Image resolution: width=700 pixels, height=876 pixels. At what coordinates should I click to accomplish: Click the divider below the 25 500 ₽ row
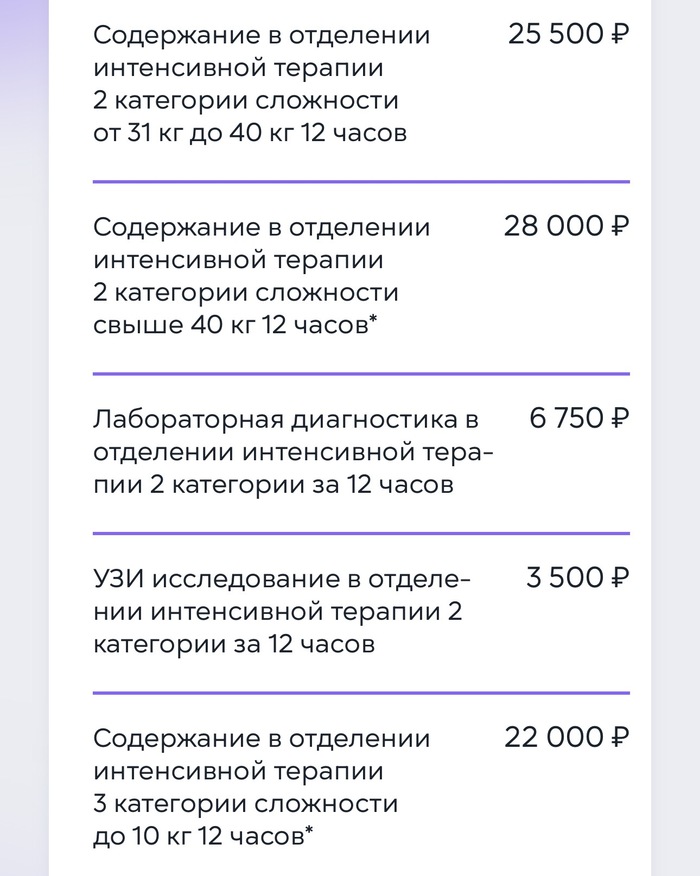361,182
